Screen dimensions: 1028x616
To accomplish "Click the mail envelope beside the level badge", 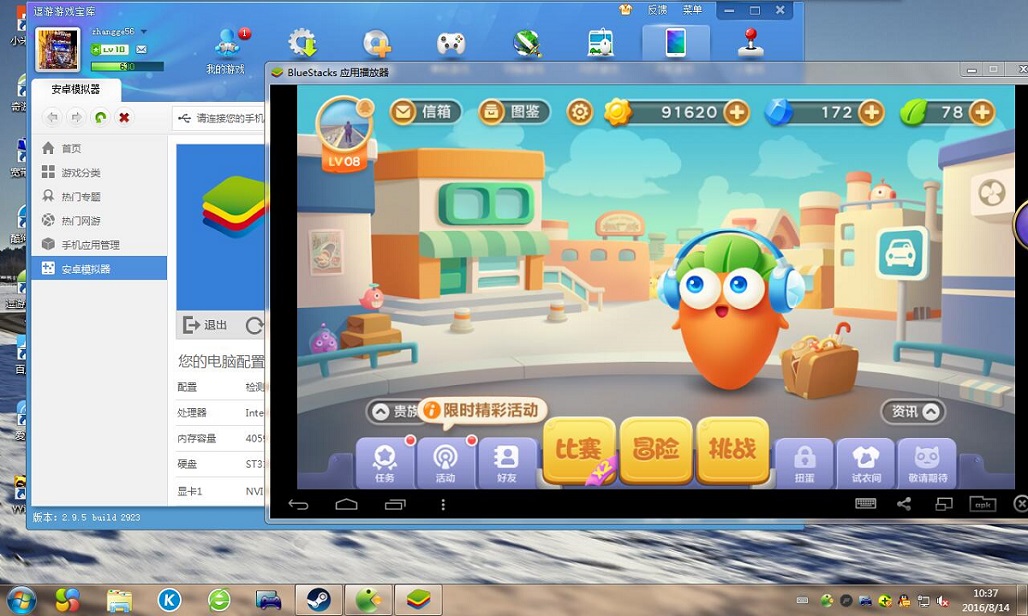I will coord(141,49).
